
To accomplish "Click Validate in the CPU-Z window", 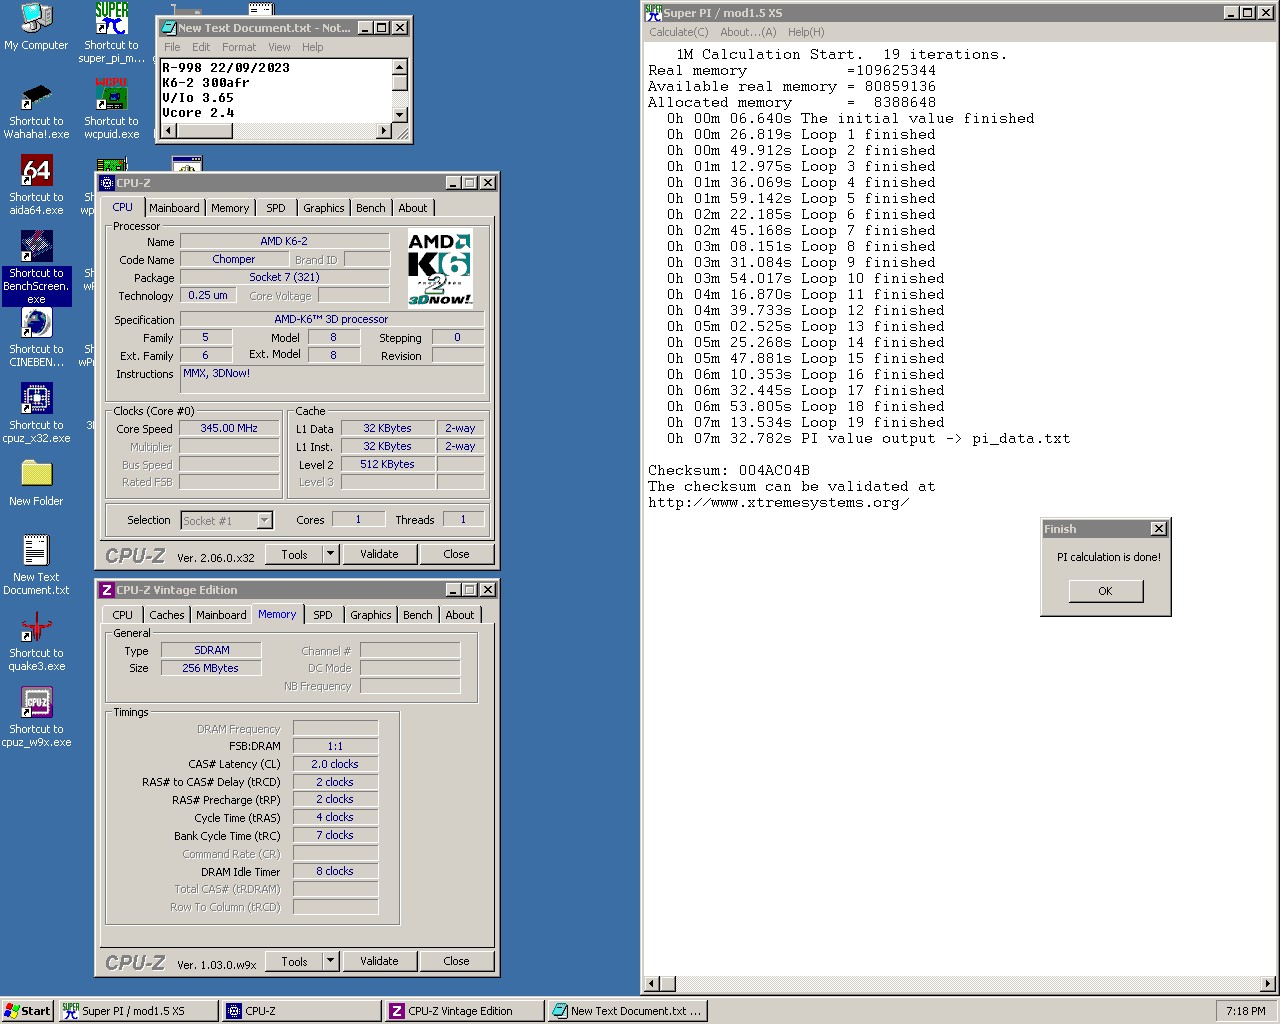I will click(379, 554).
